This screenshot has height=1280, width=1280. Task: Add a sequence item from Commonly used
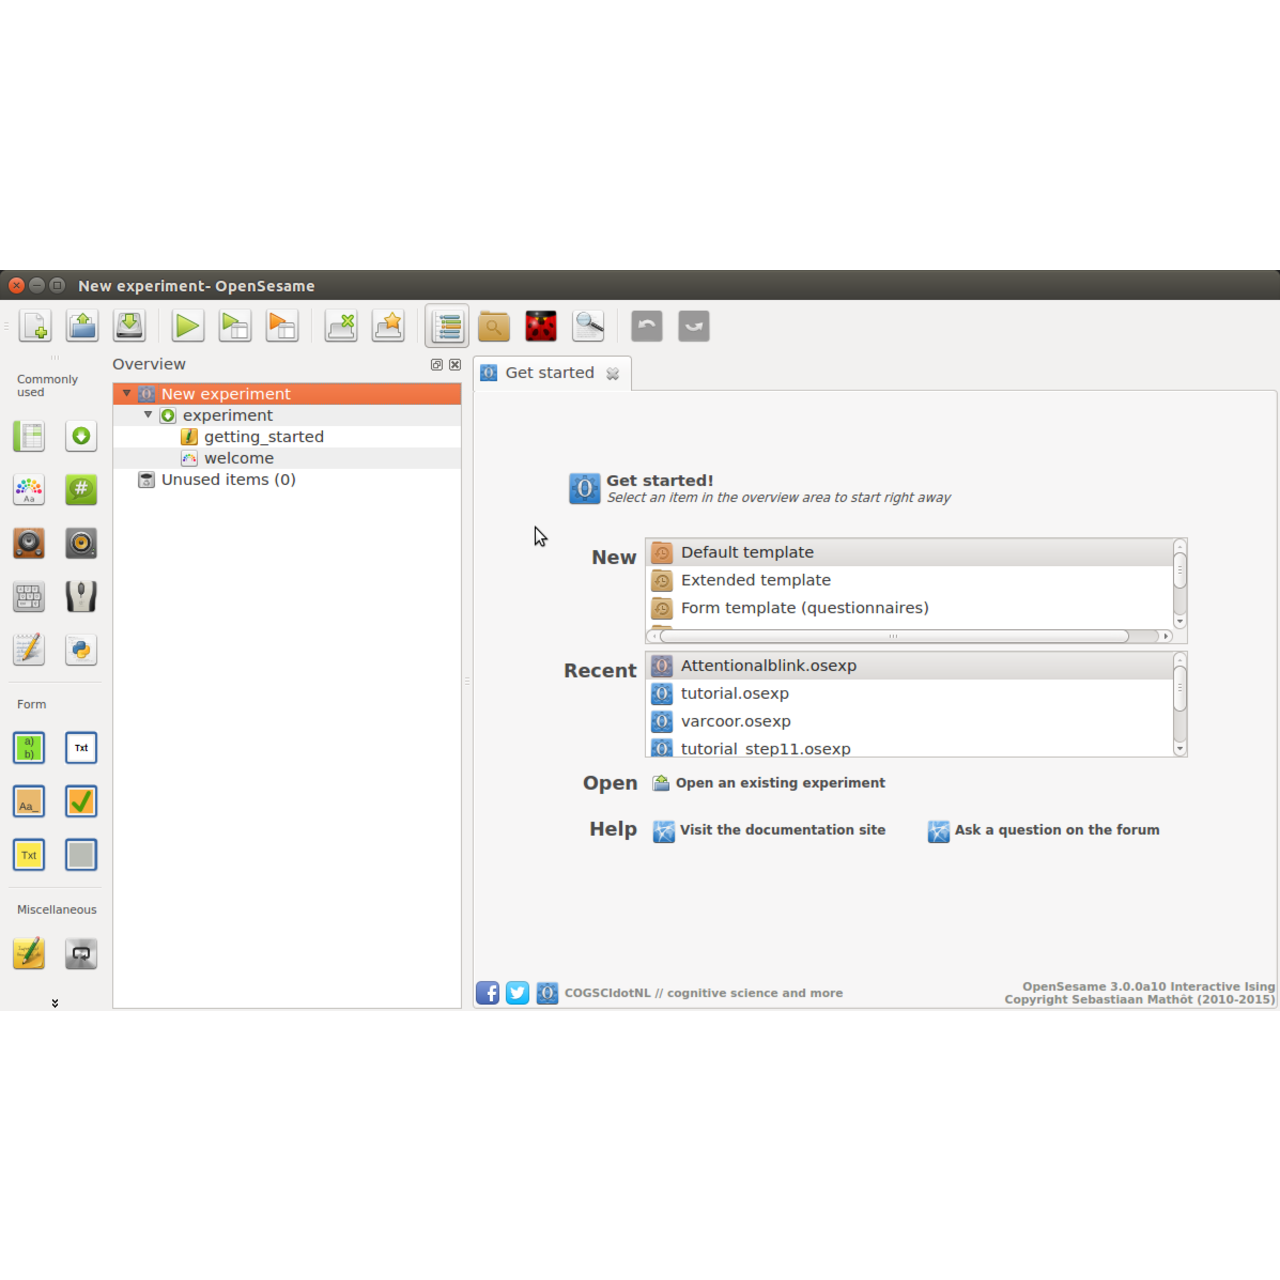[x=81, y=436]
